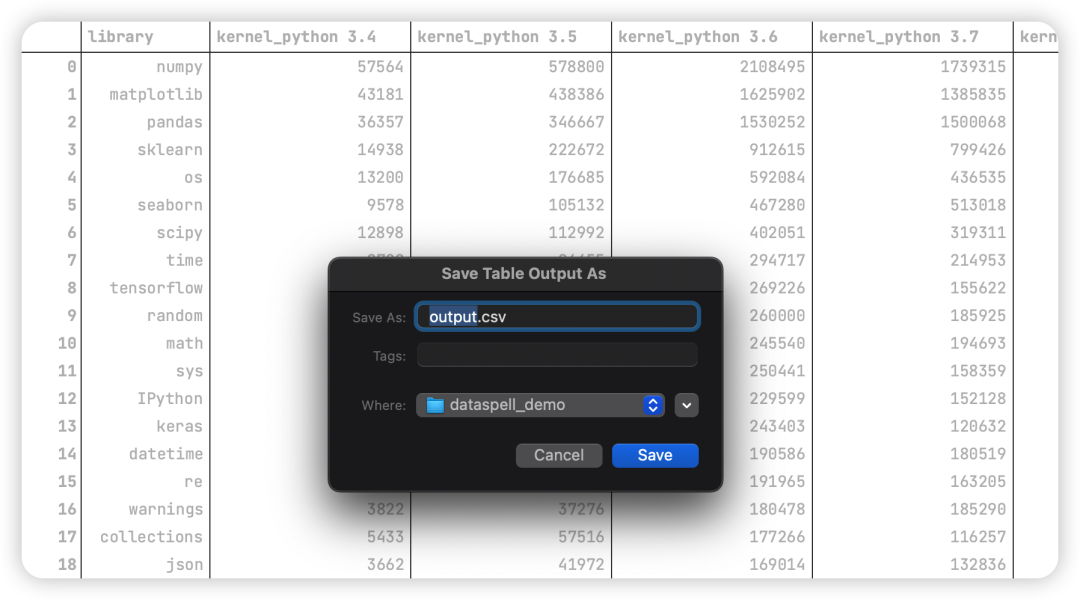Screen dimensions: 1080x600
Task: Expand the full file browser chevron
Action: 687,405
